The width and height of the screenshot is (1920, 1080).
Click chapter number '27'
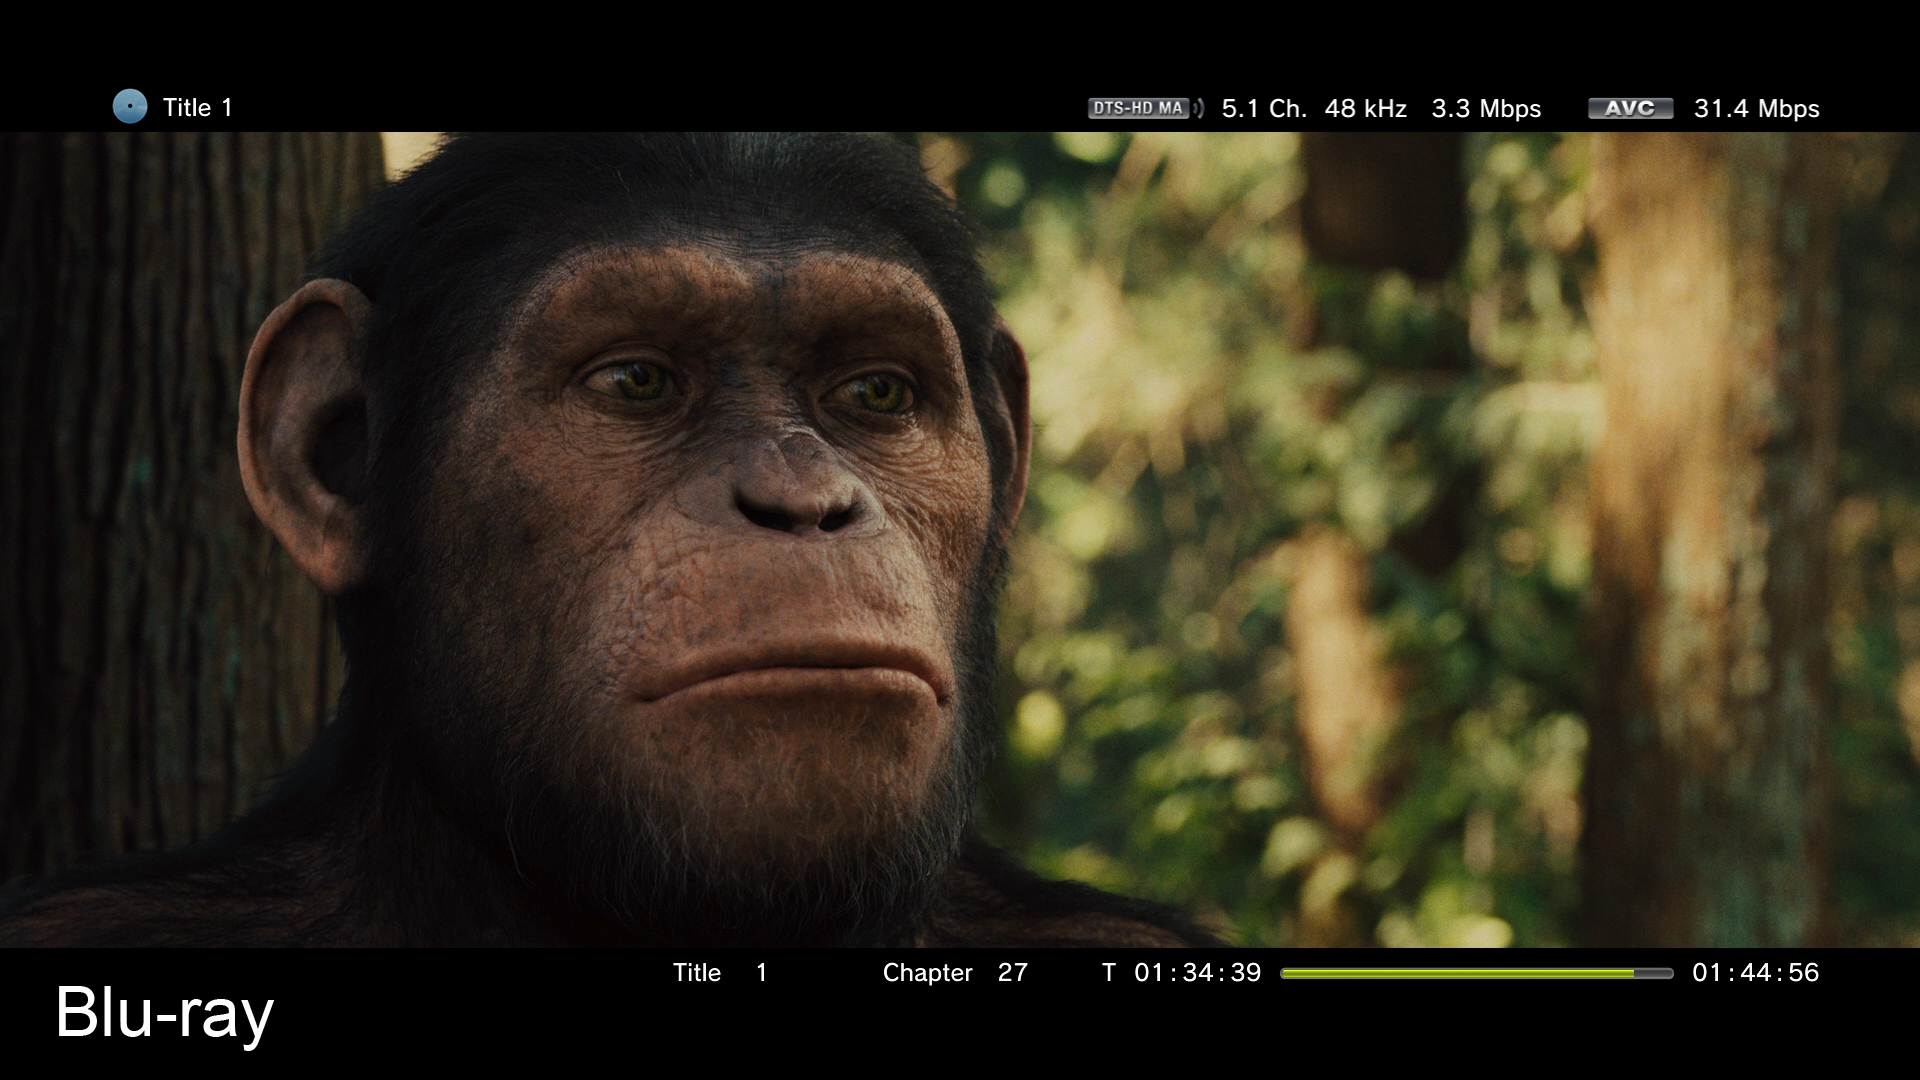(x=1012, y=973)
